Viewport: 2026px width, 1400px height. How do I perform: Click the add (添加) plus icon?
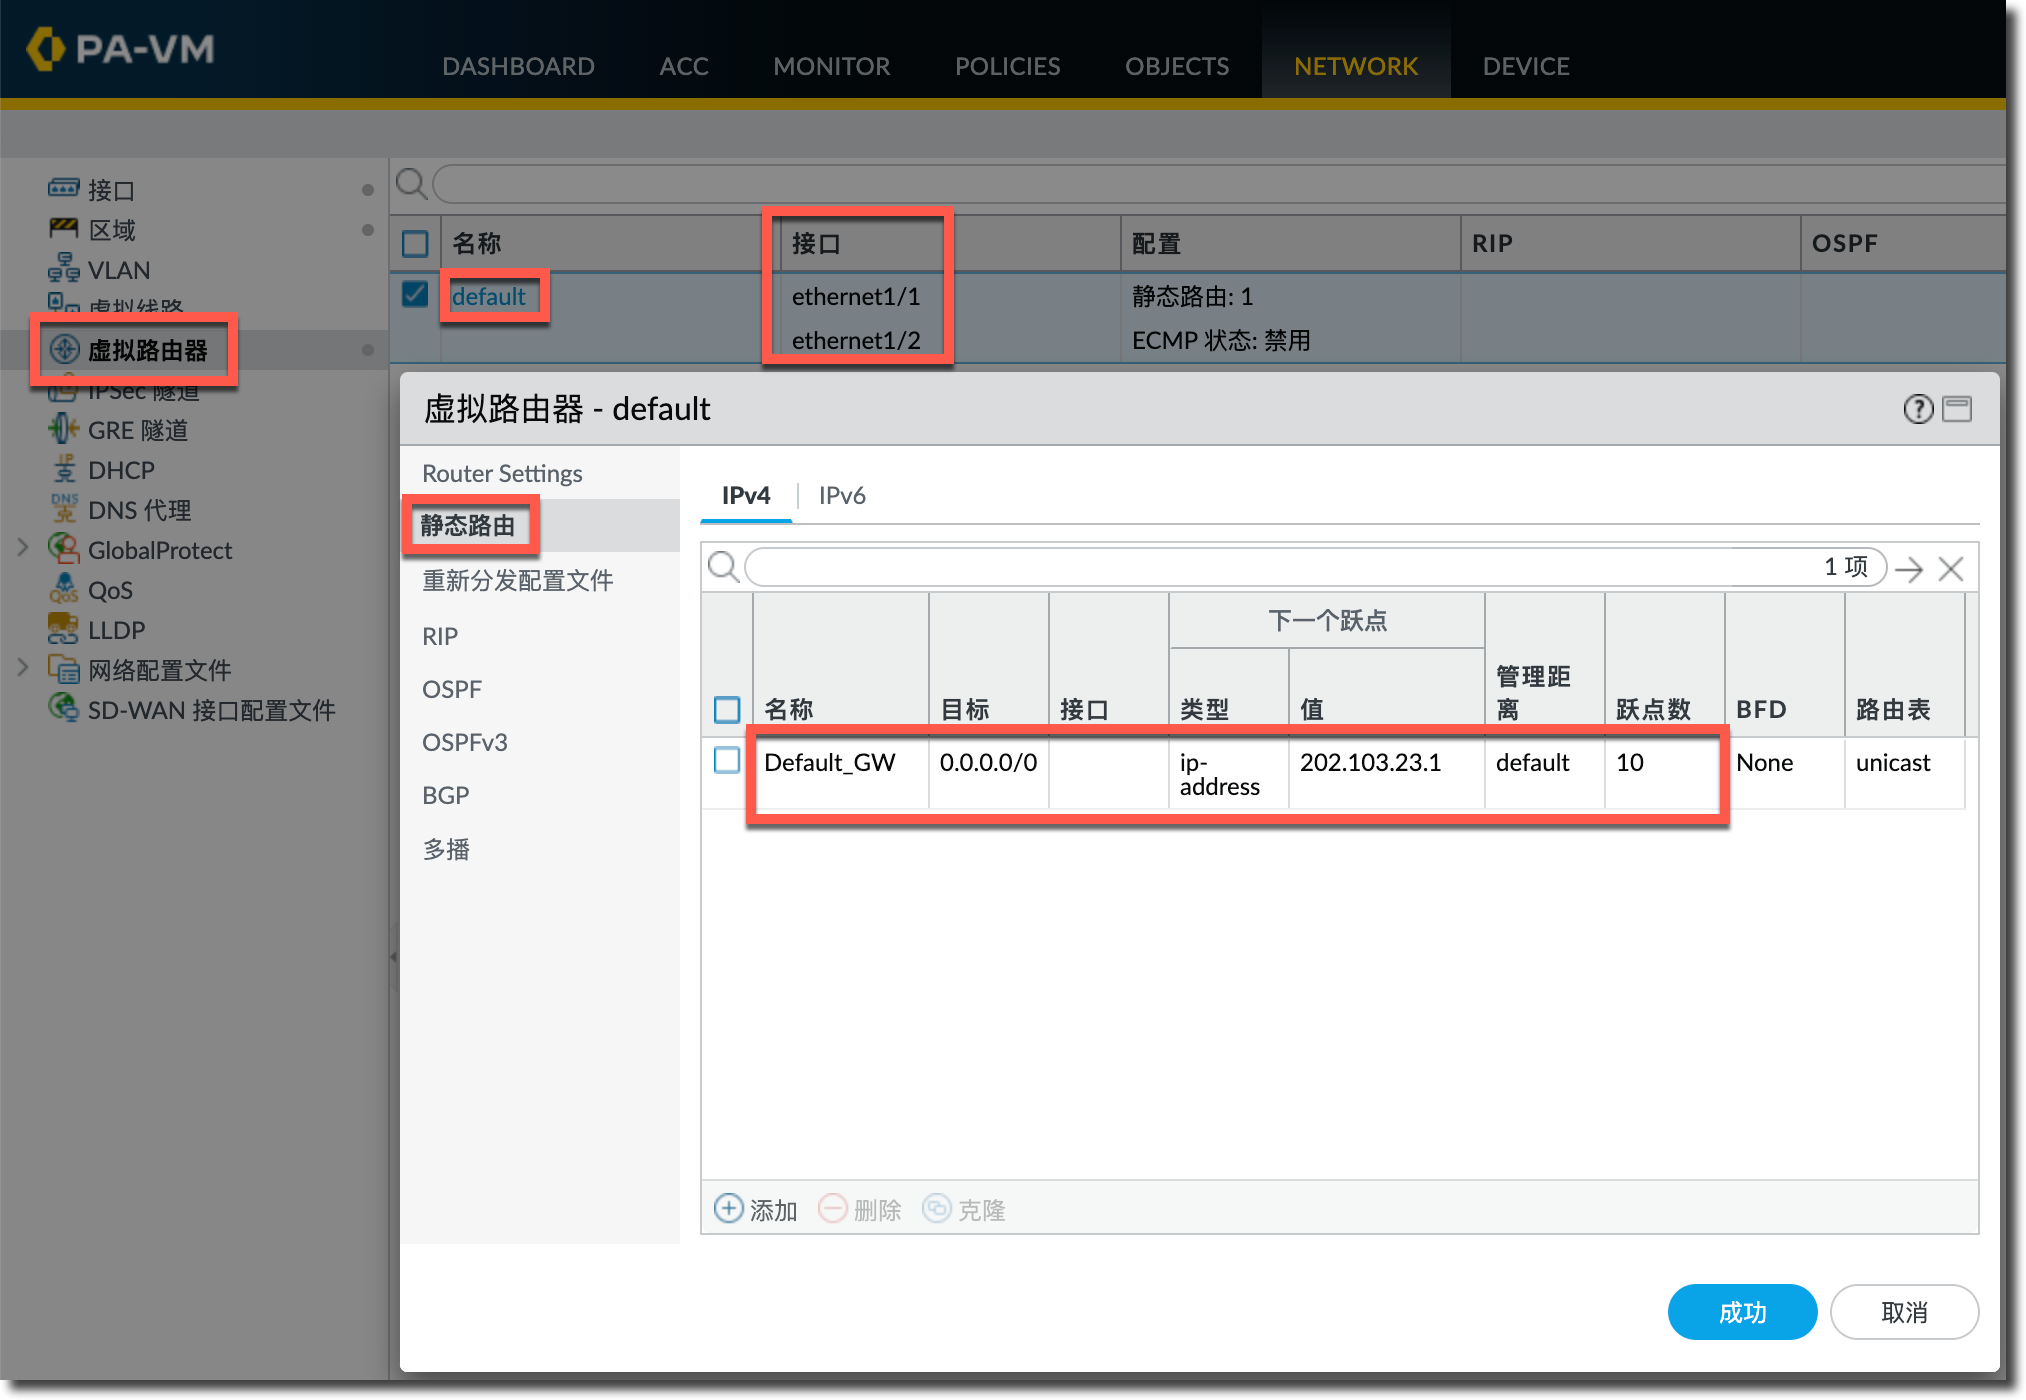click(x=728, y=1209)
